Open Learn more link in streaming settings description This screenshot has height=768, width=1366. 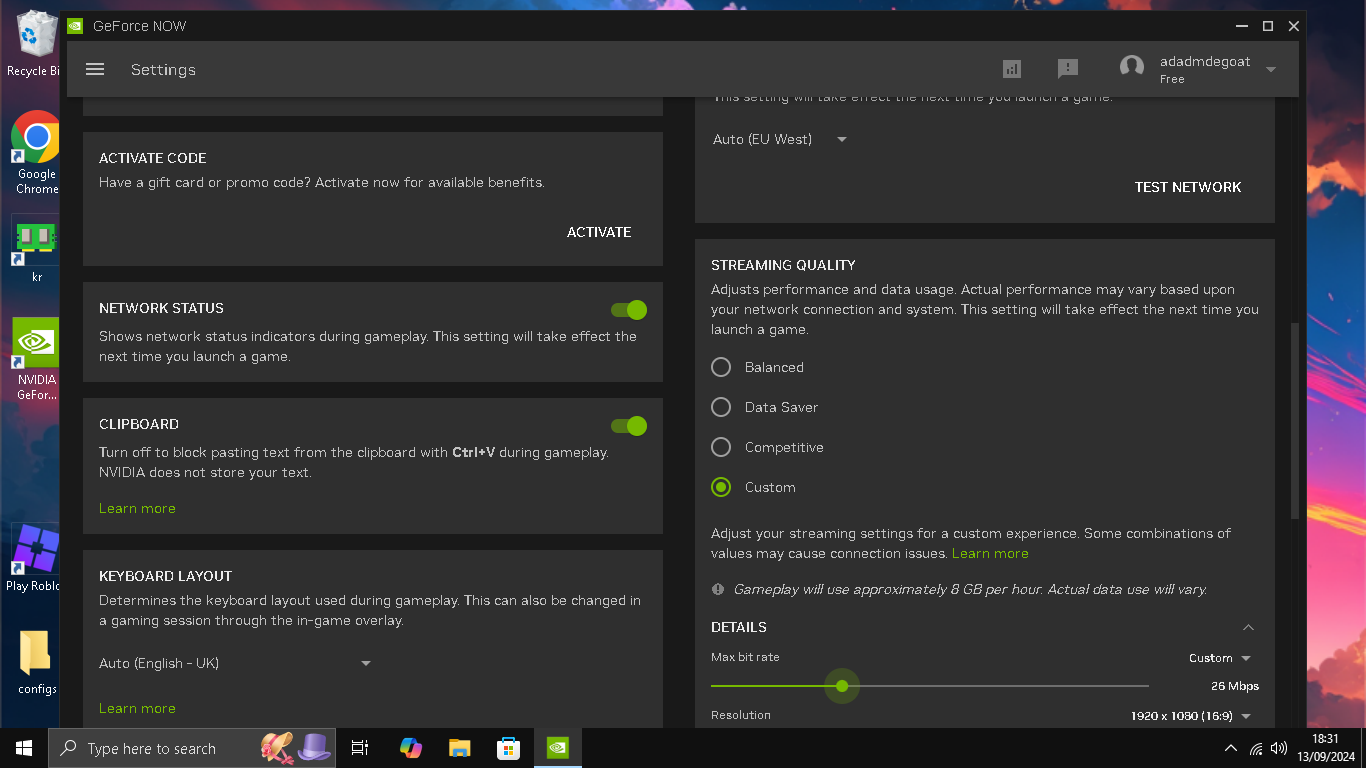[990, 553]
